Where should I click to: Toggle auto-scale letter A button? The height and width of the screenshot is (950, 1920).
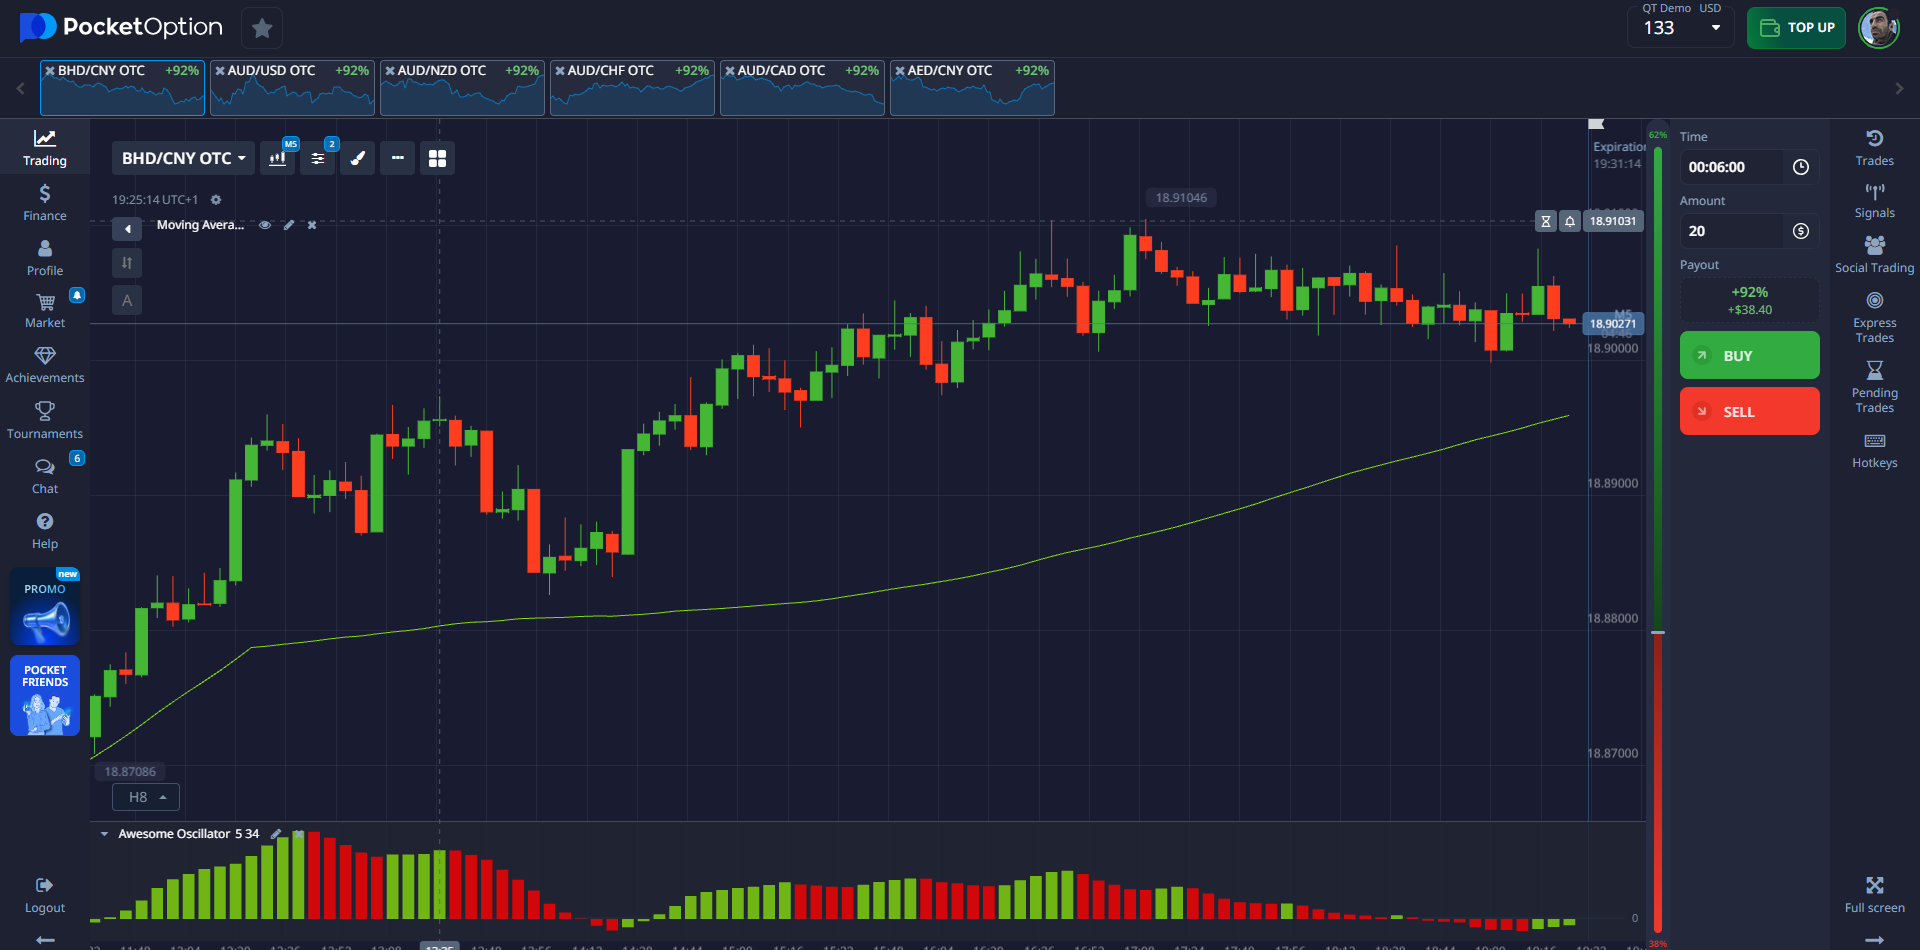[x=127, y=300]
